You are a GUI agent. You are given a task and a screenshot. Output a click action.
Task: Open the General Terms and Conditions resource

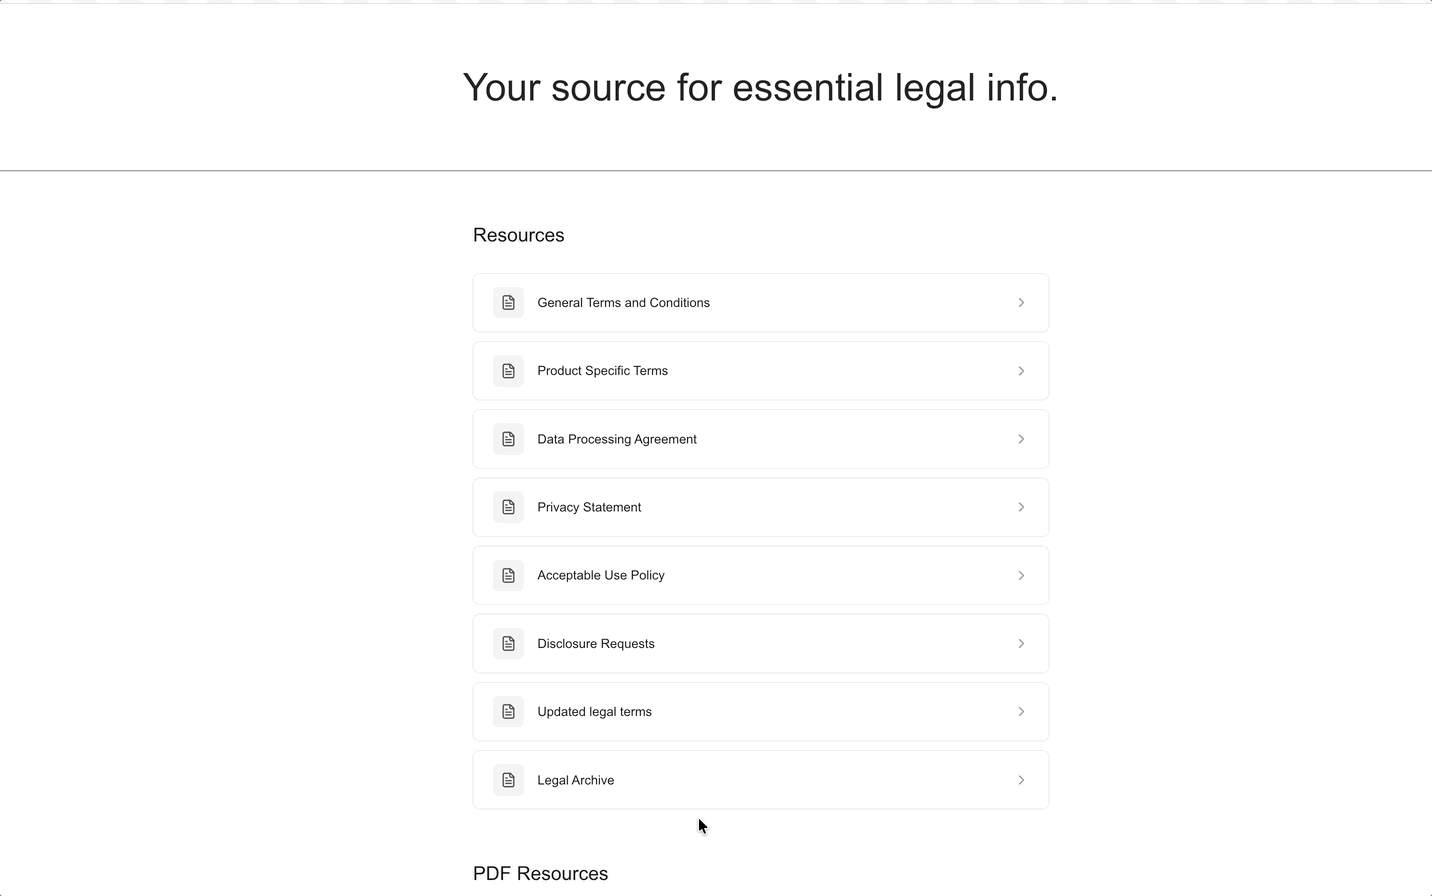760,302
